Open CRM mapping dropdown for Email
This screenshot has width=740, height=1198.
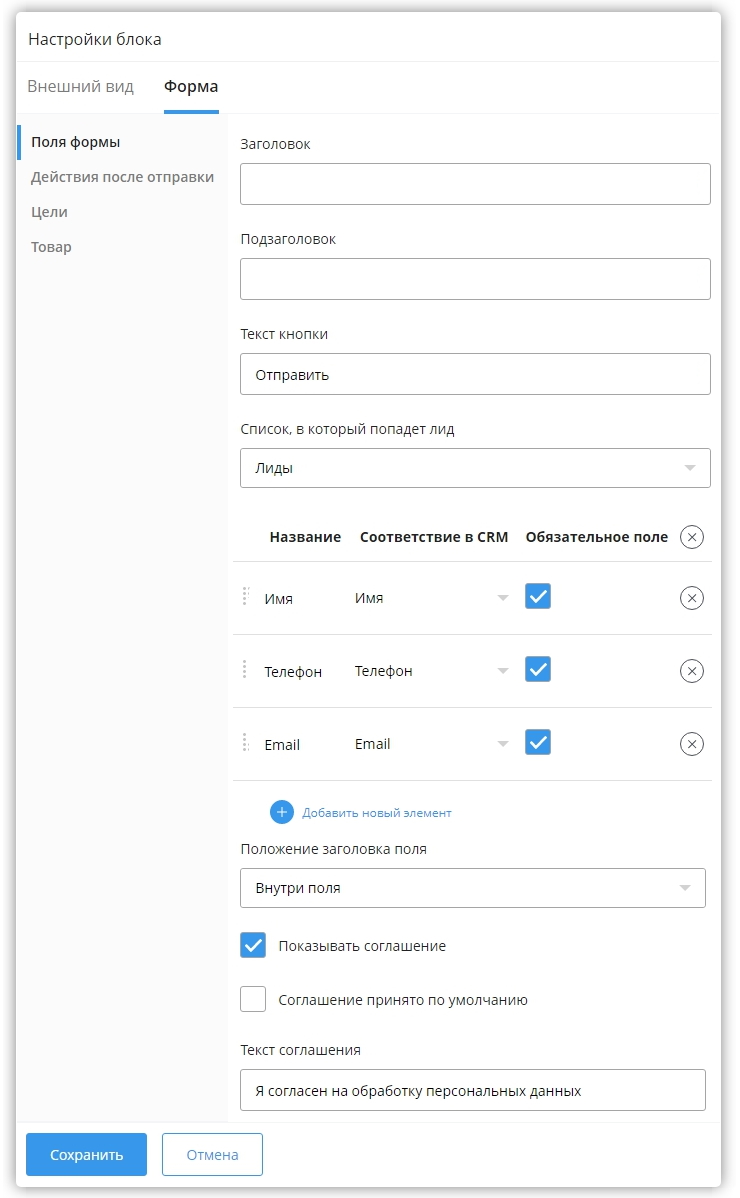coord(432,744)
